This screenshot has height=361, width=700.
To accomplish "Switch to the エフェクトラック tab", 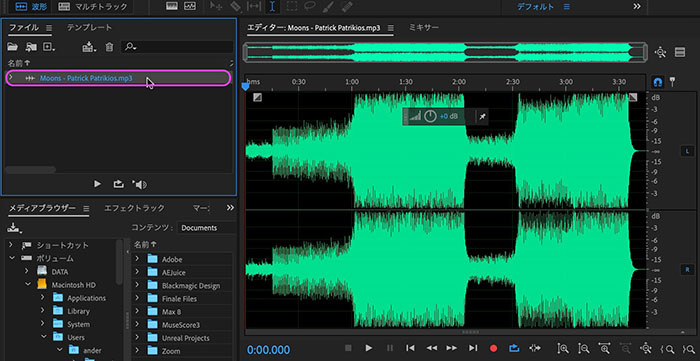I will pos(134,208).
